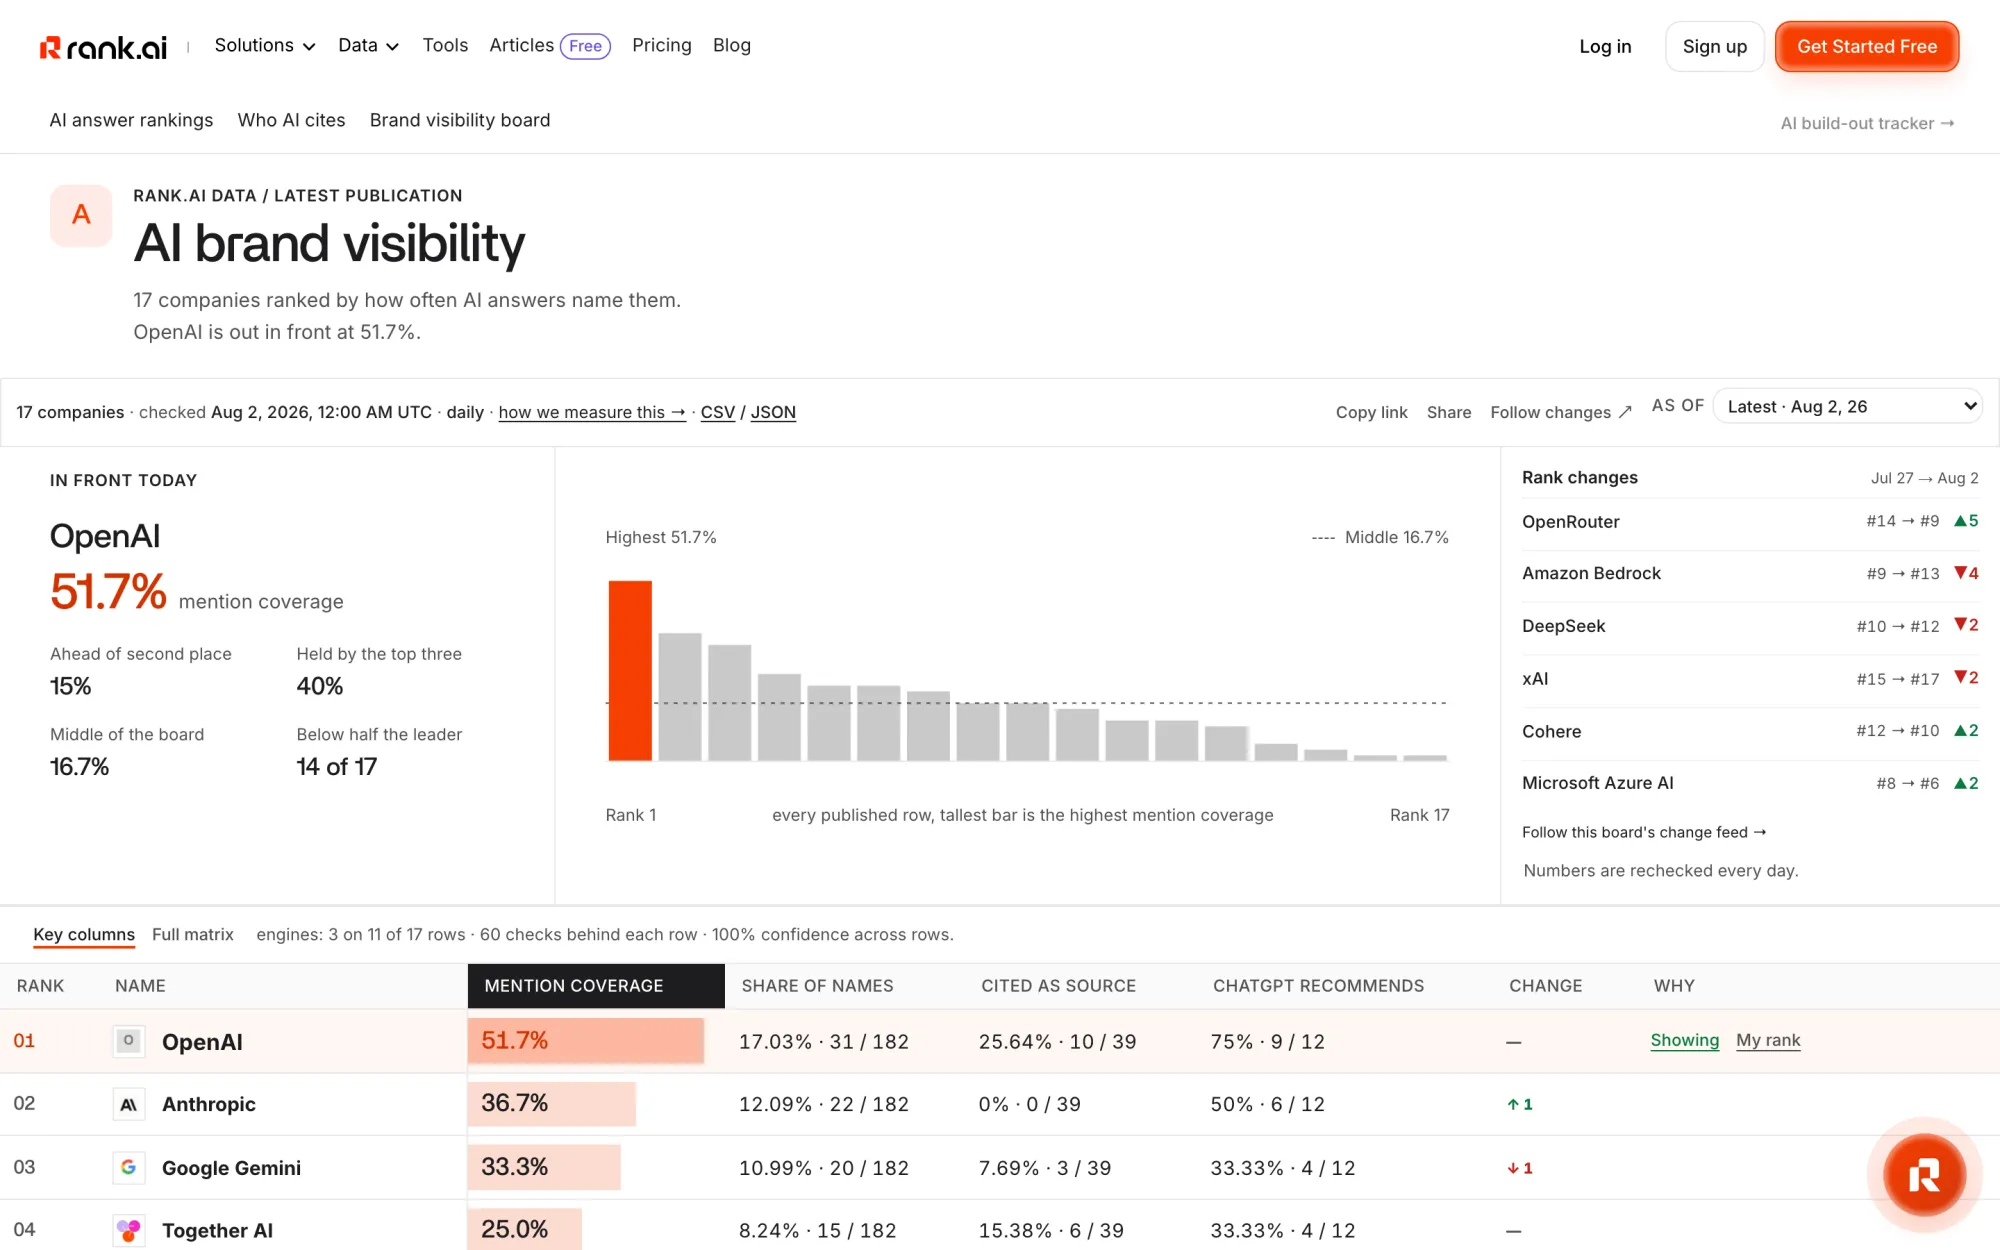
Task: Click Get Started Free button
Action: pyautogui.click(x=1867, y=47)
